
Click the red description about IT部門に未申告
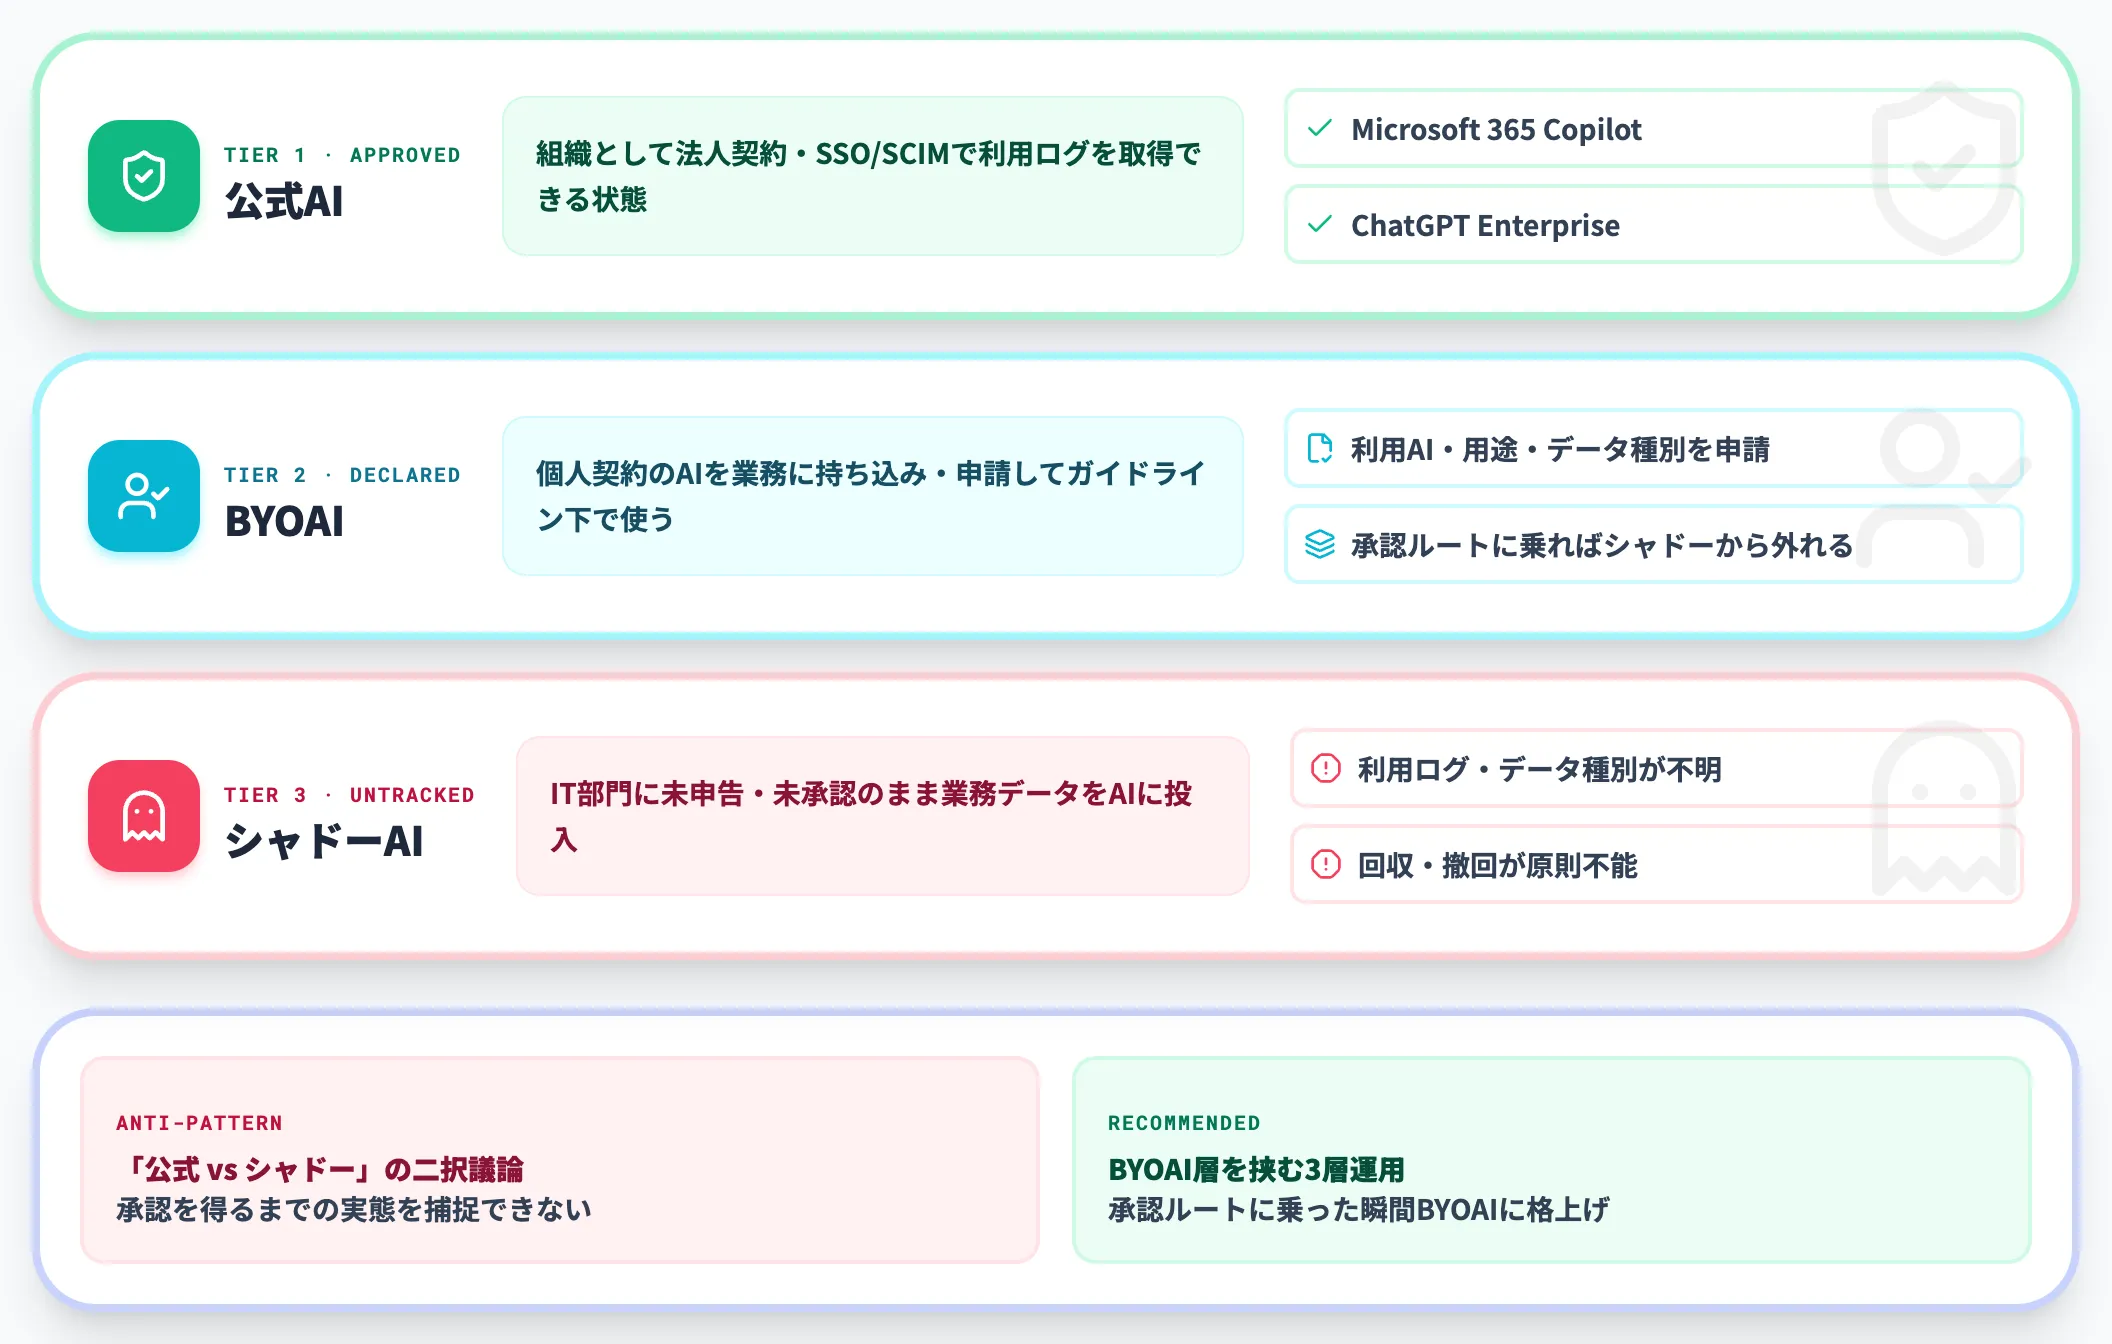pos(883,816)
